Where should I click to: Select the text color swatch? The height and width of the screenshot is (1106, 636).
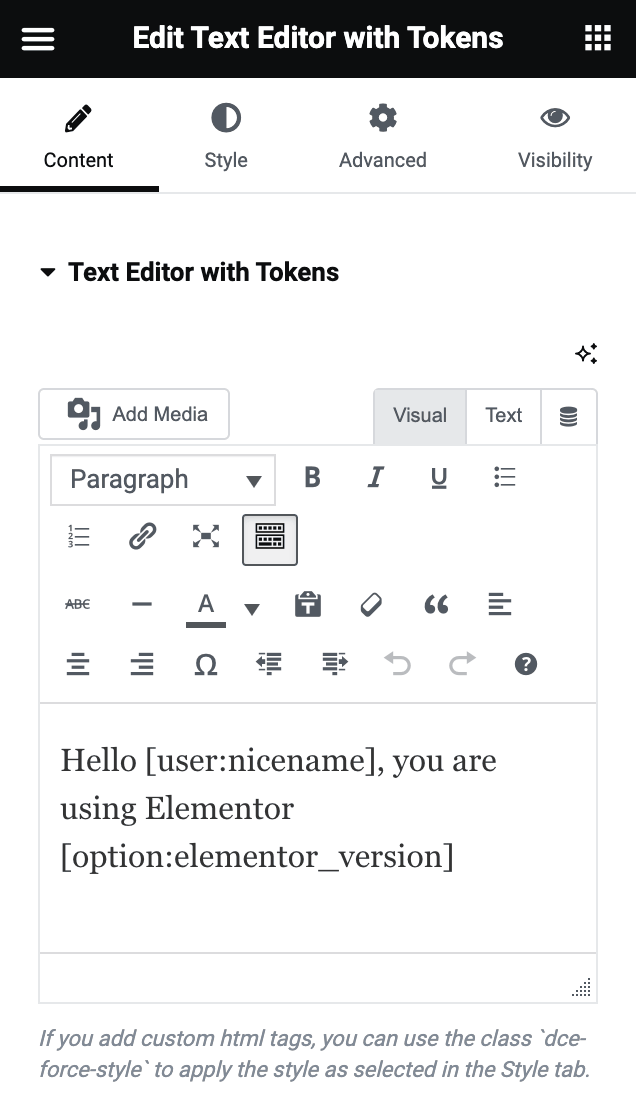coord(205,604)
